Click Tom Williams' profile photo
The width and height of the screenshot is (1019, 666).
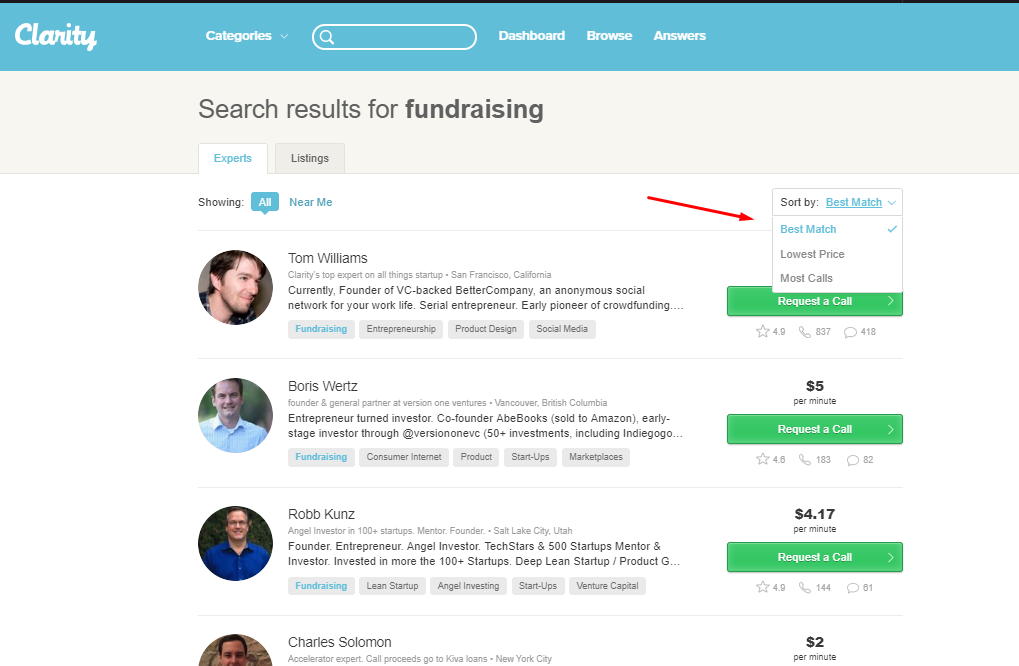tap(235, 287)
